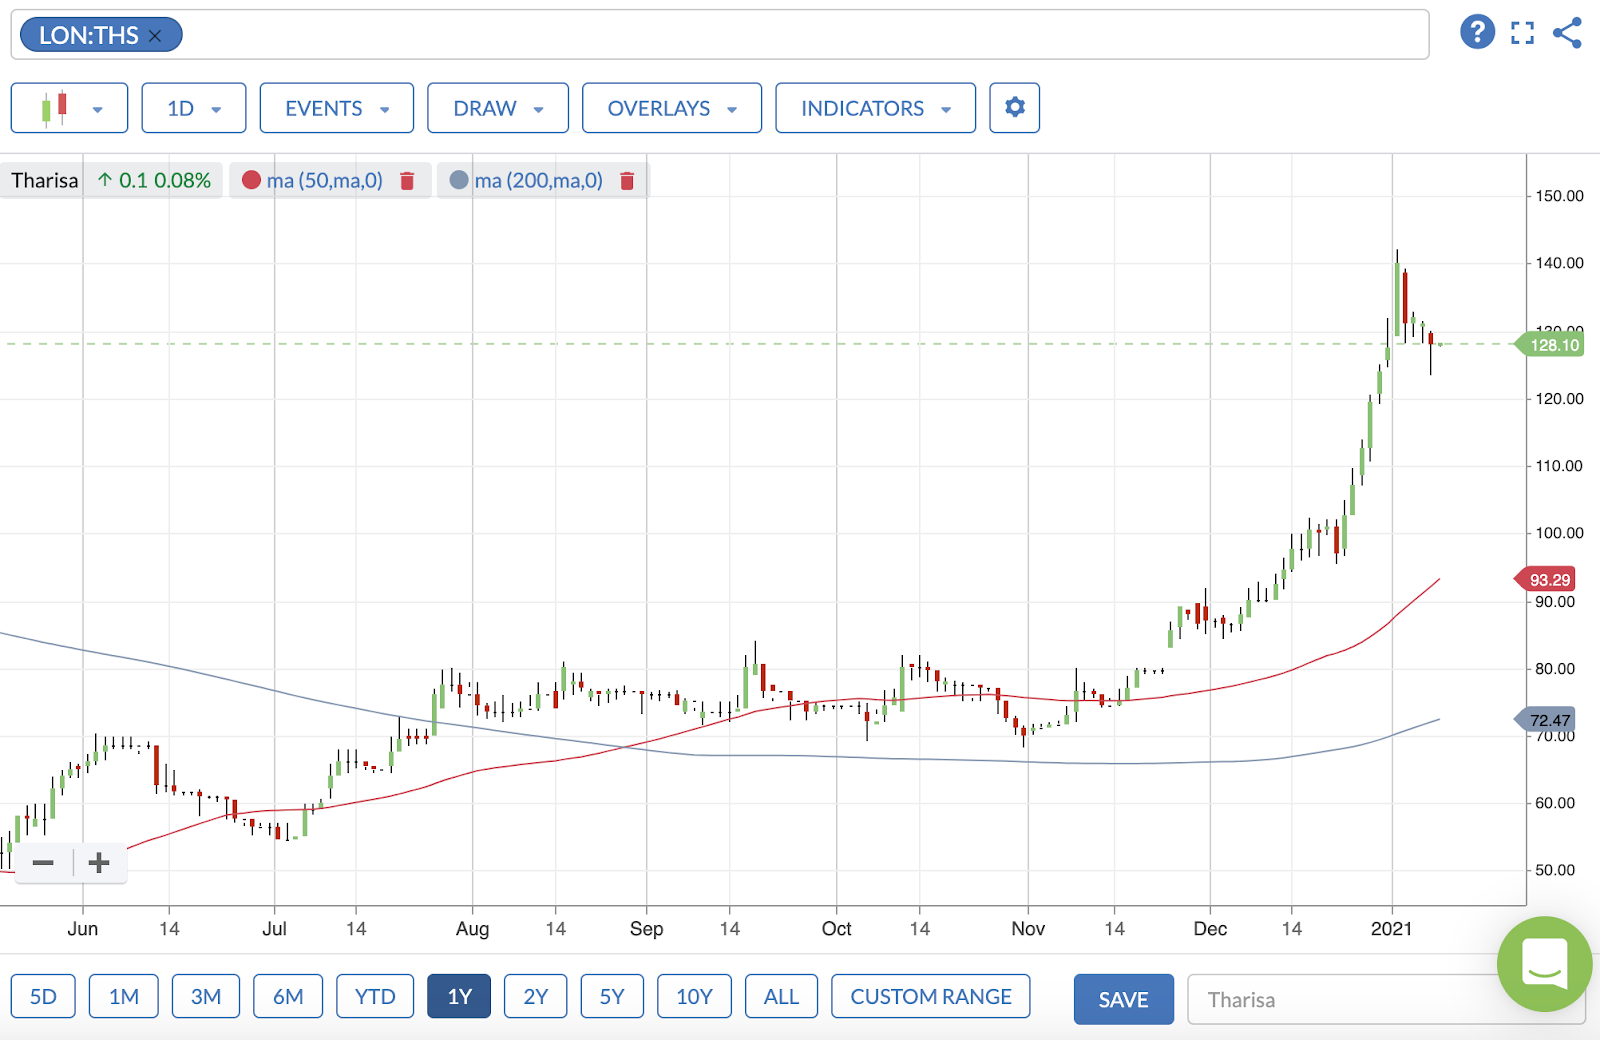The width and height of the screenshot is (1600, 1040).
Task: Select the 5D time range
Action: (x=43, y=996)
